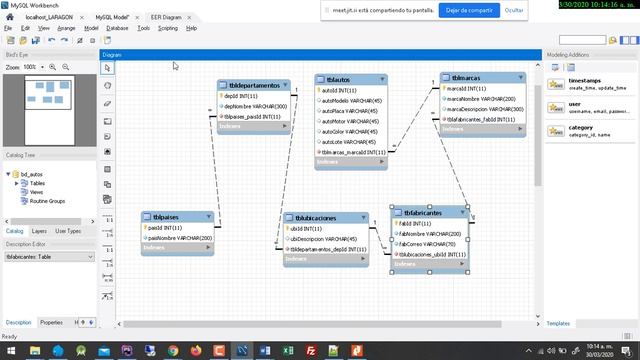Open the Scripting menu
Viewport: 640px width, 360px height.
pos(168,28)
